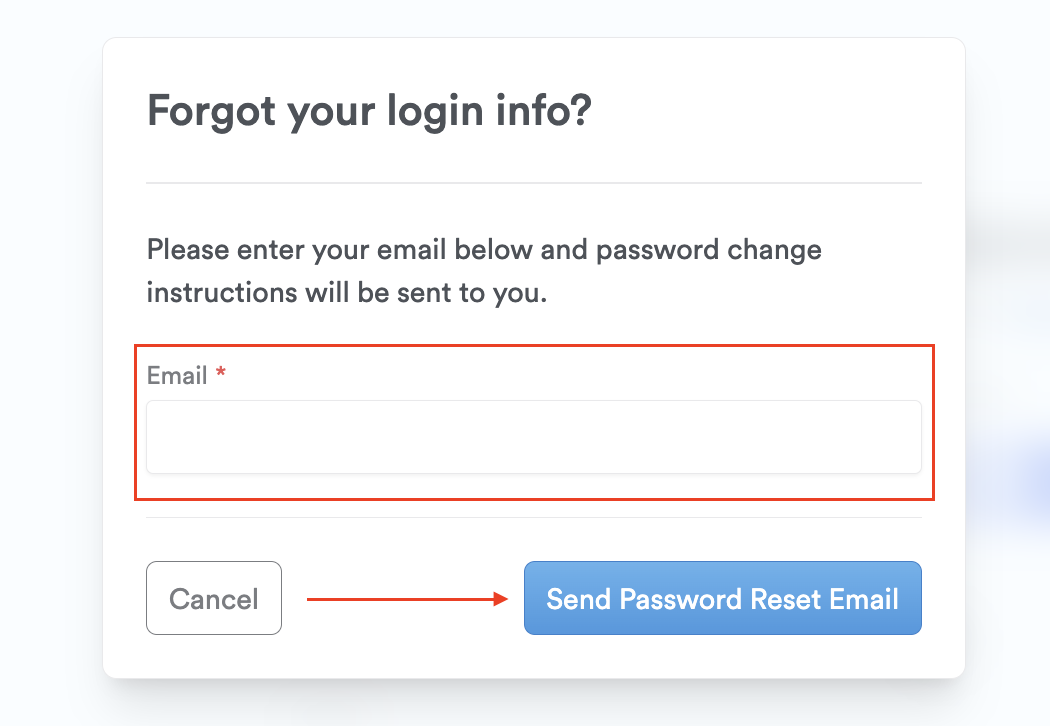
Task: Send the password reset email
Action: tap(722, 598)
